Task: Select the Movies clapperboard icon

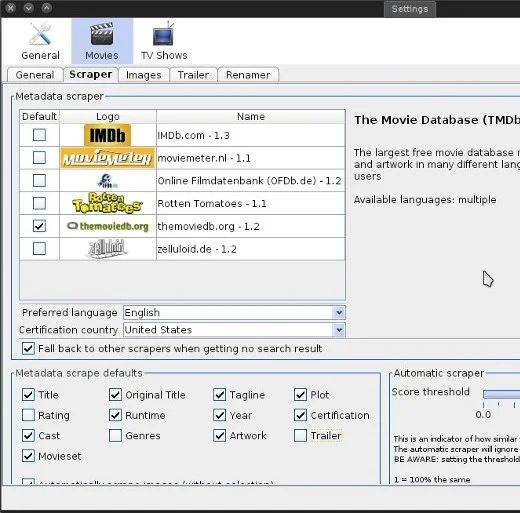Action: tap(102, 41)
